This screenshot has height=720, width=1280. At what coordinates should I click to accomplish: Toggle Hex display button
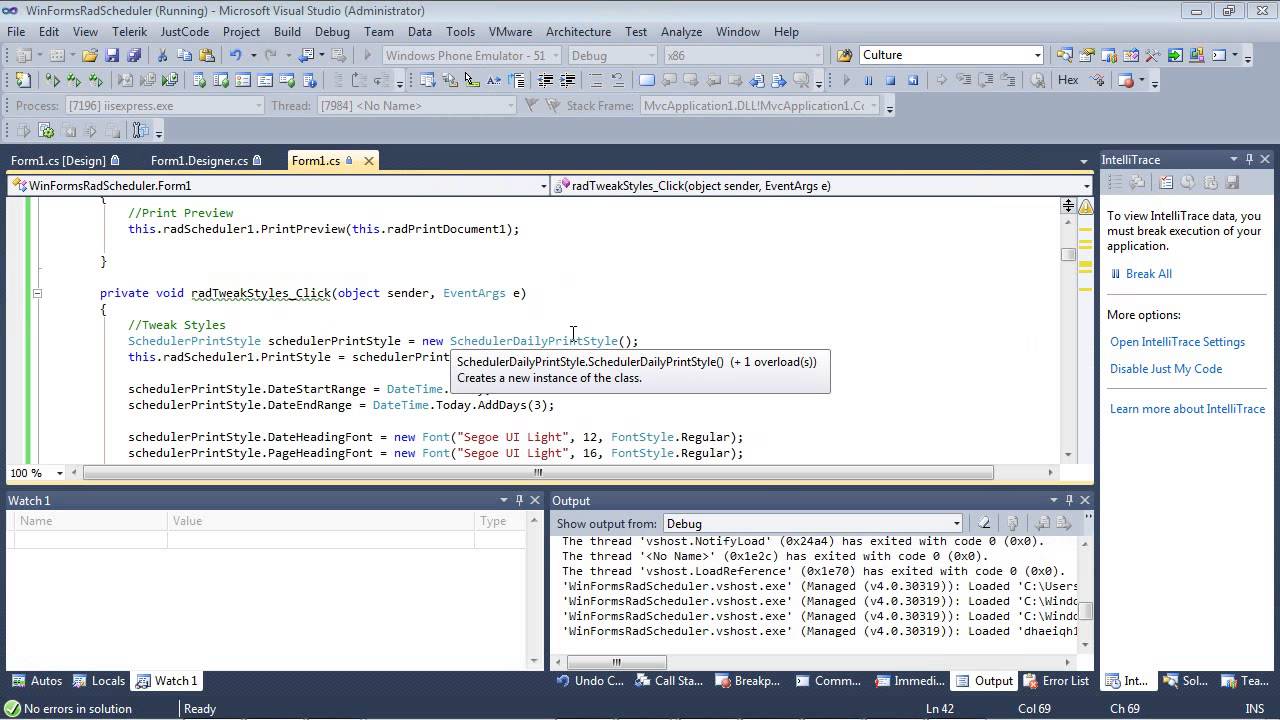tap(1068, 80)
